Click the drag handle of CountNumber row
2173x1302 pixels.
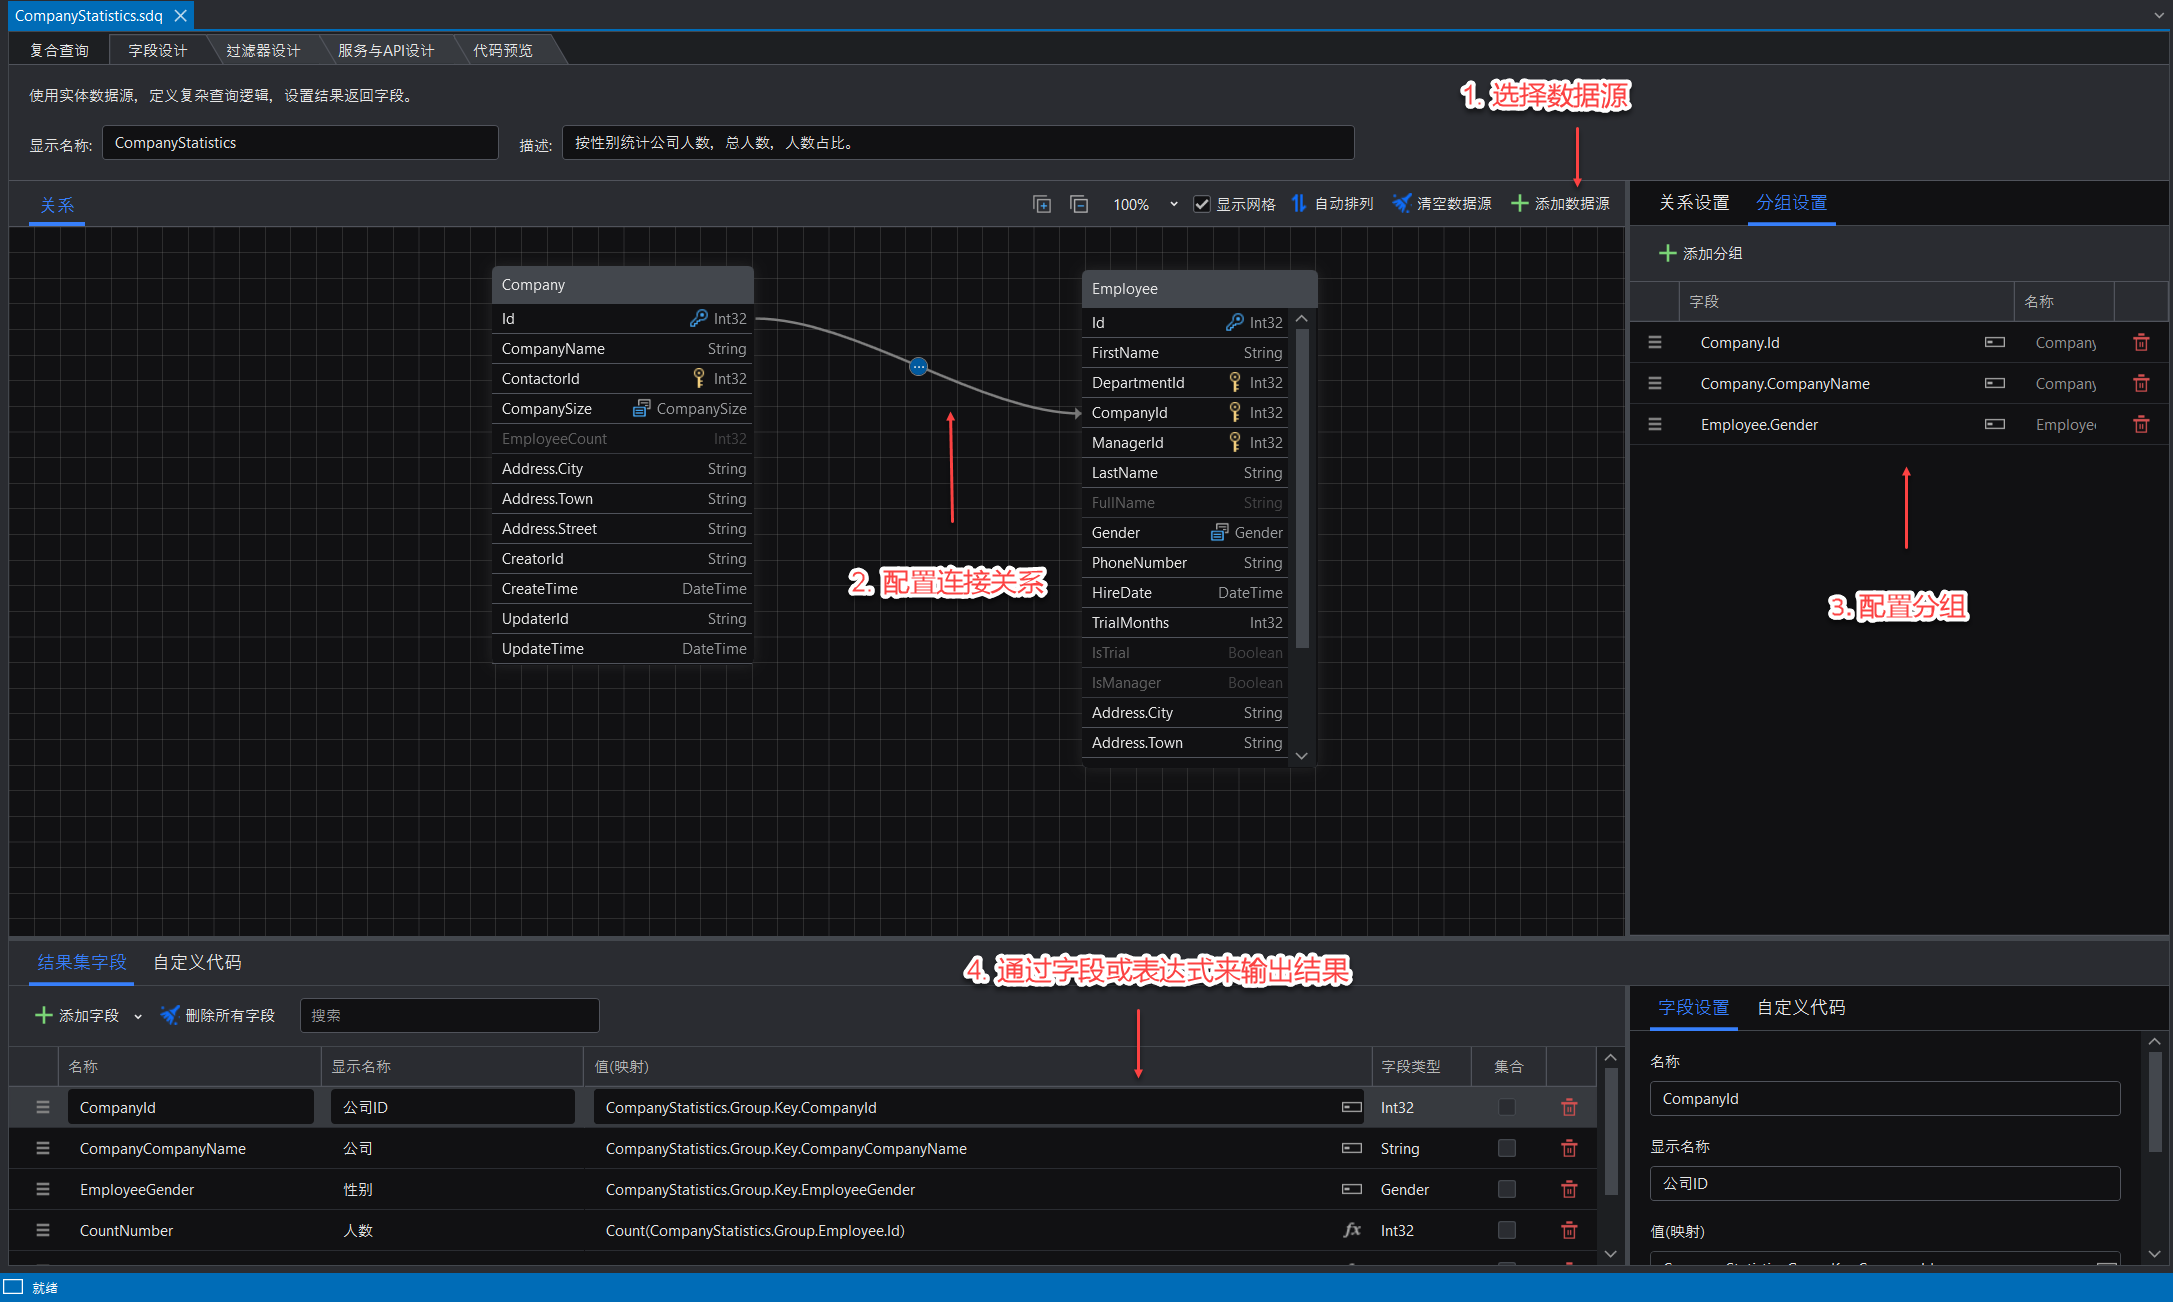(x=43, y=1231)
